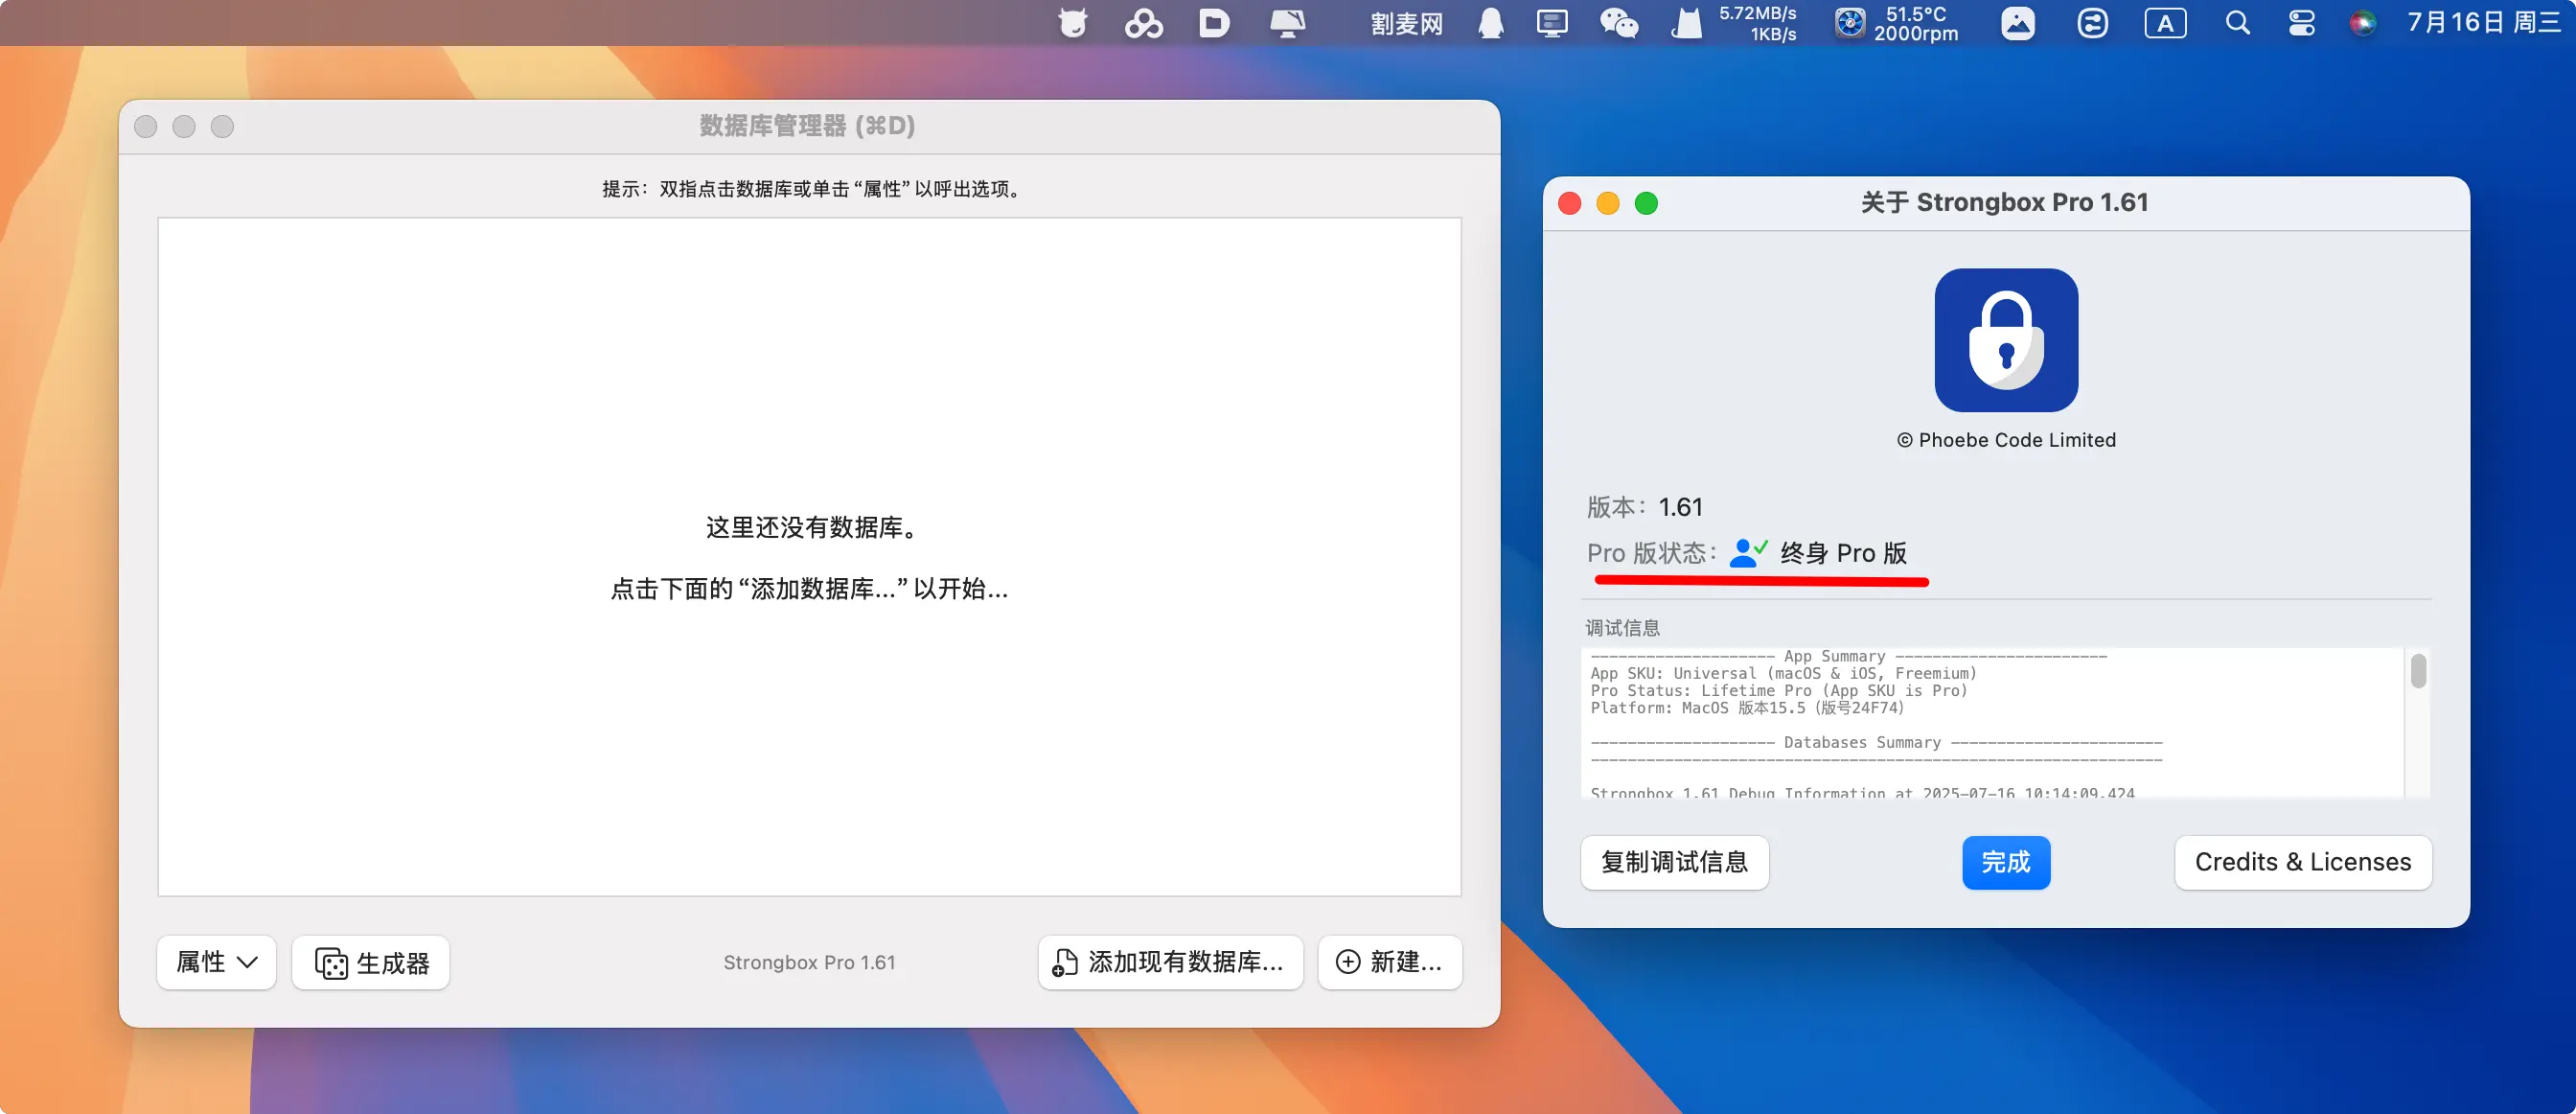Viewport: 2576px width, 1114px height.
Task: Click the bear icon in menu bar
Action: coord(1073,23)
